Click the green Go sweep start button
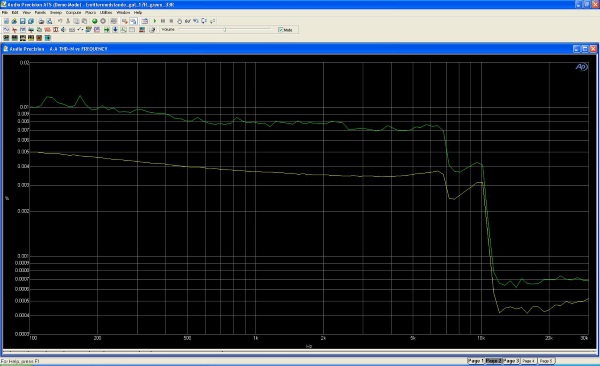Image resolution: width=600 pixels, height=366 pixels. click(x=95, y=21)
